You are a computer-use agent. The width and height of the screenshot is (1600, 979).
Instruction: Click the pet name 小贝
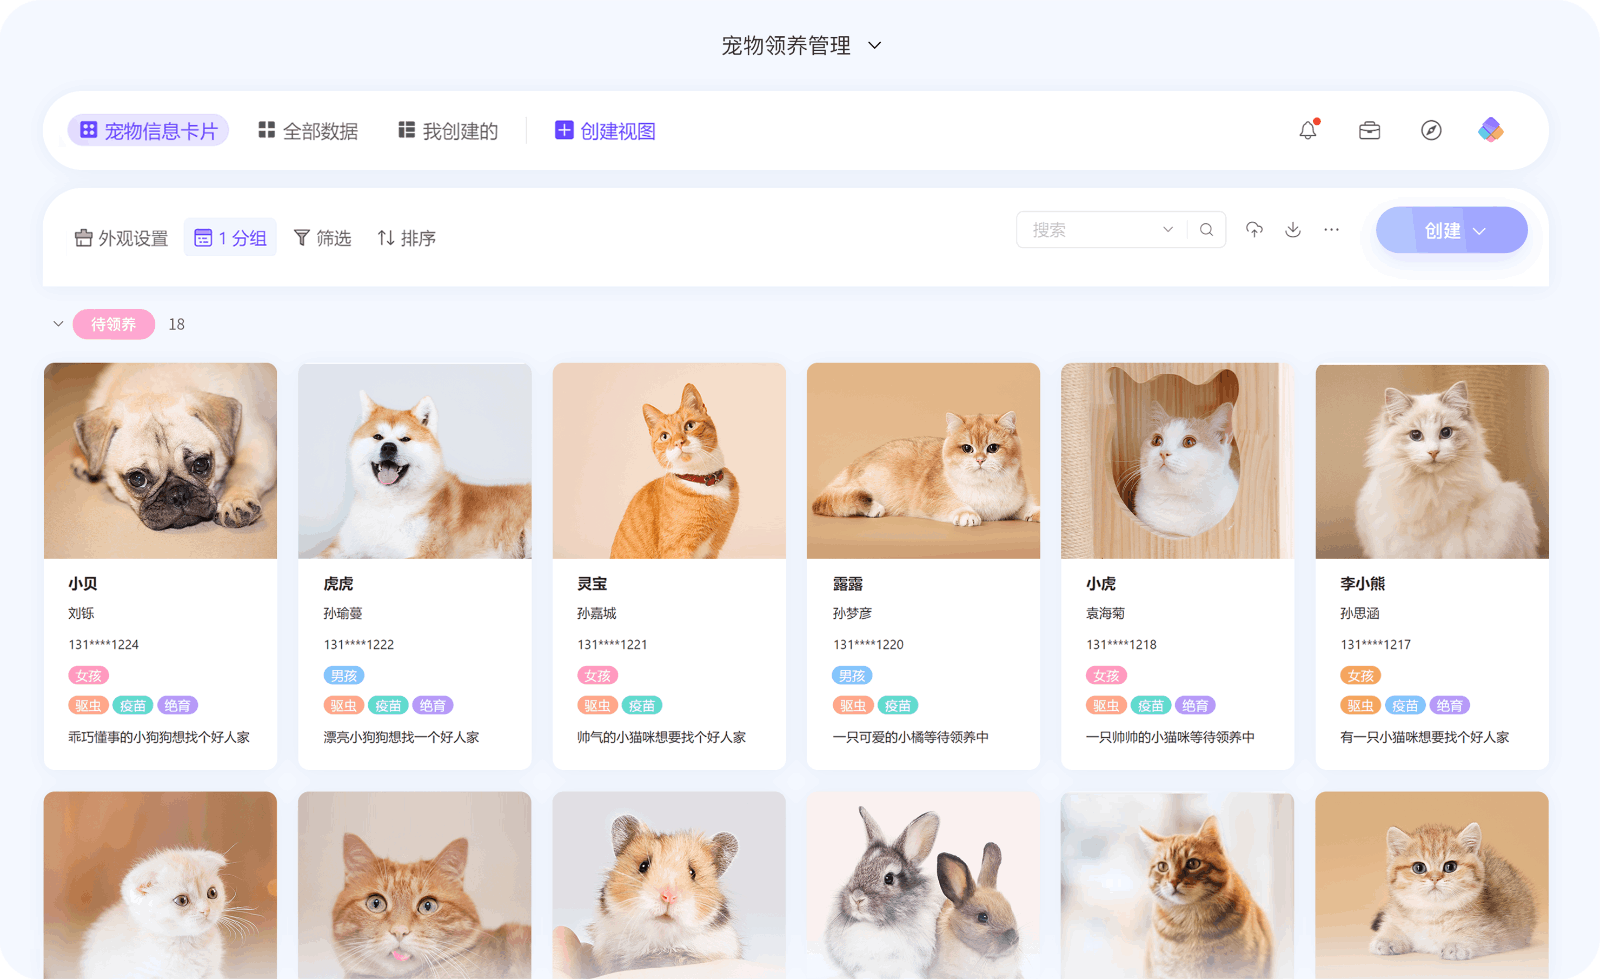(x=83, y=584)
